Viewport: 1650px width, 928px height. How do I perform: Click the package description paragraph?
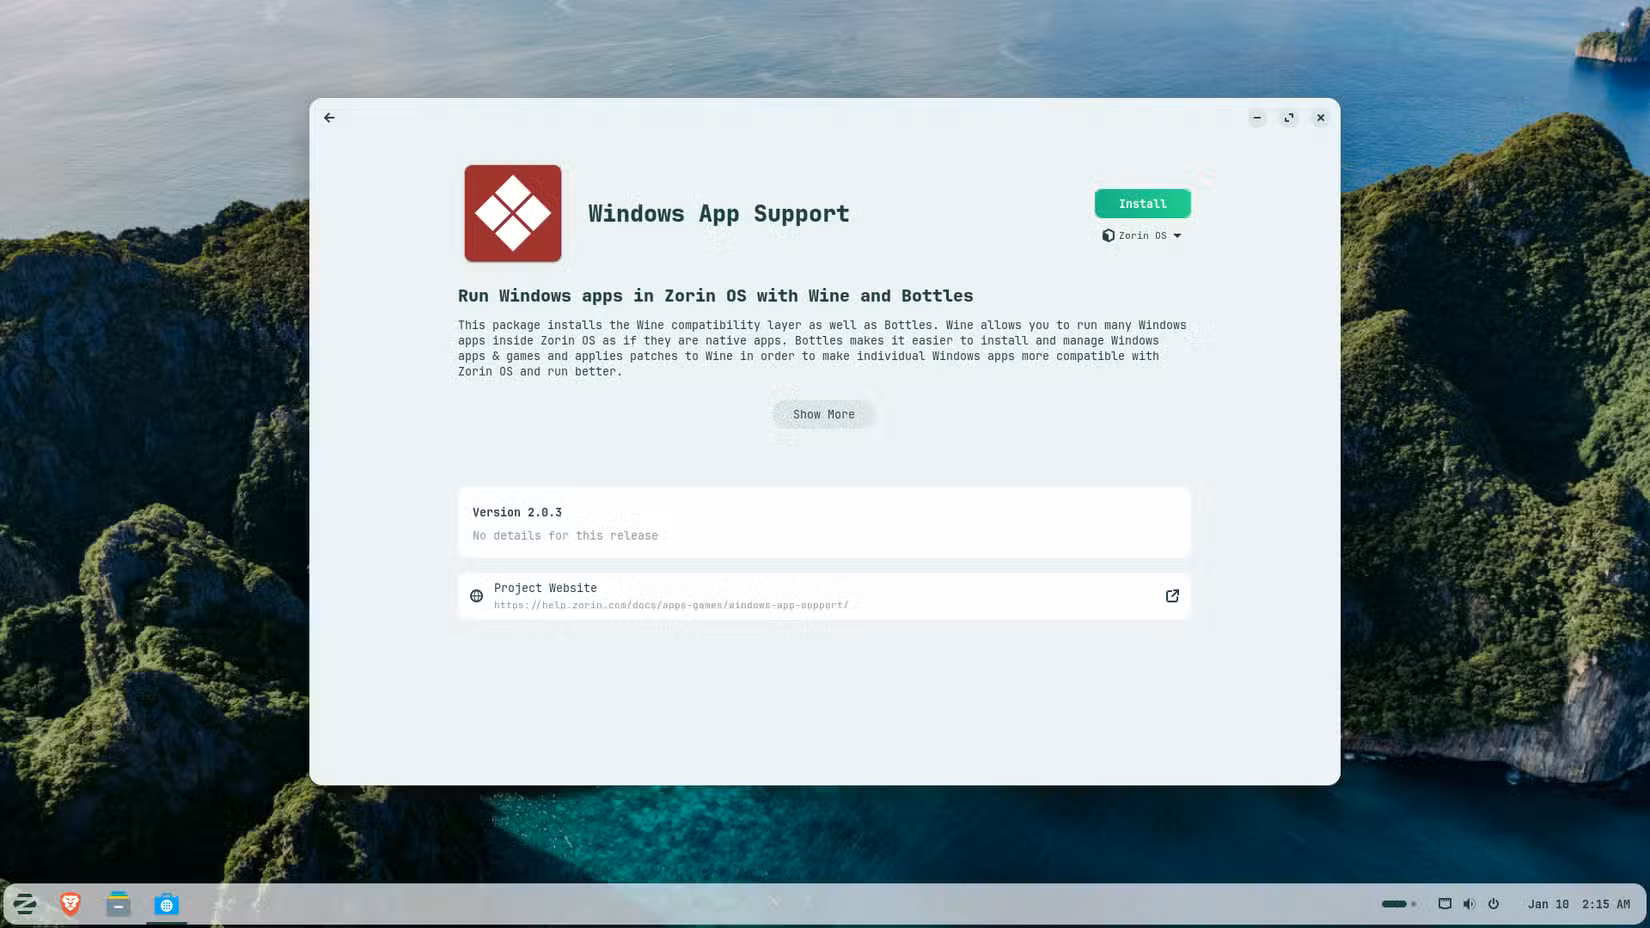coord(822,348)
